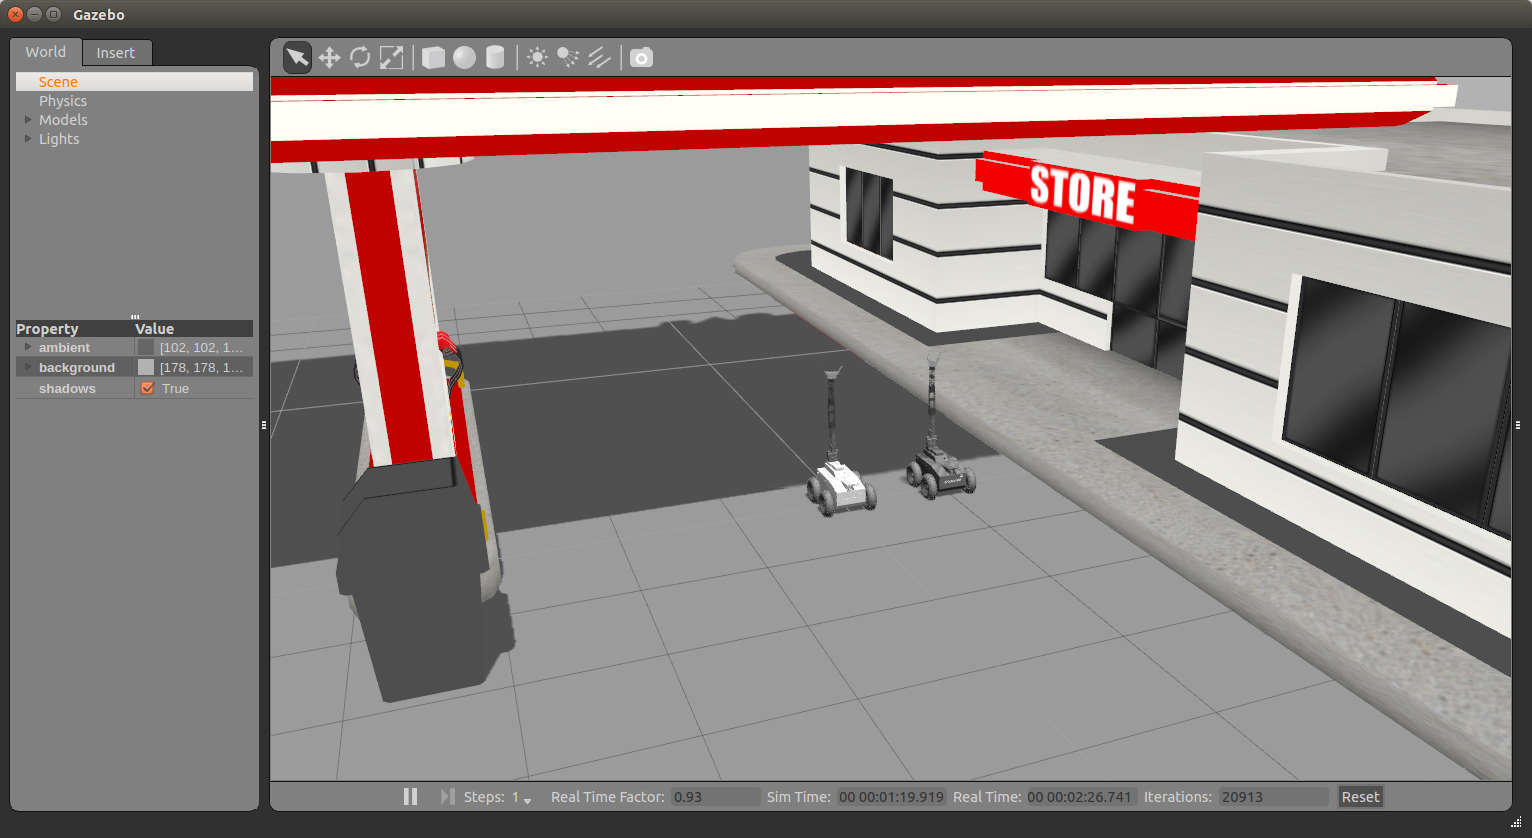Activate the Translate mode tool

coord(329,58)
